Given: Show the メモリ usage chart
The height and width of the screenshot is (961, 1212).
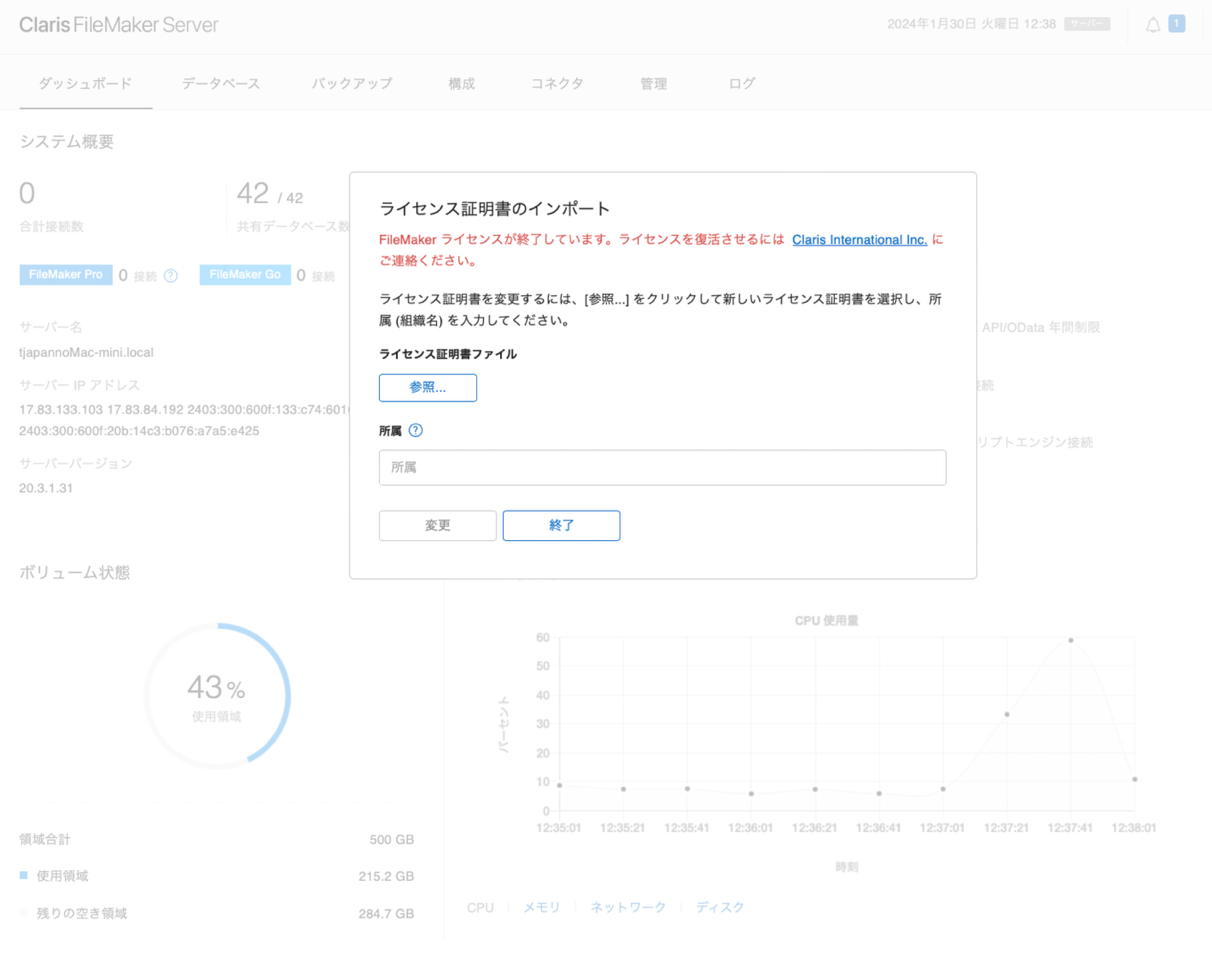Looking at the screenshot, I should [x=541, y=908].
